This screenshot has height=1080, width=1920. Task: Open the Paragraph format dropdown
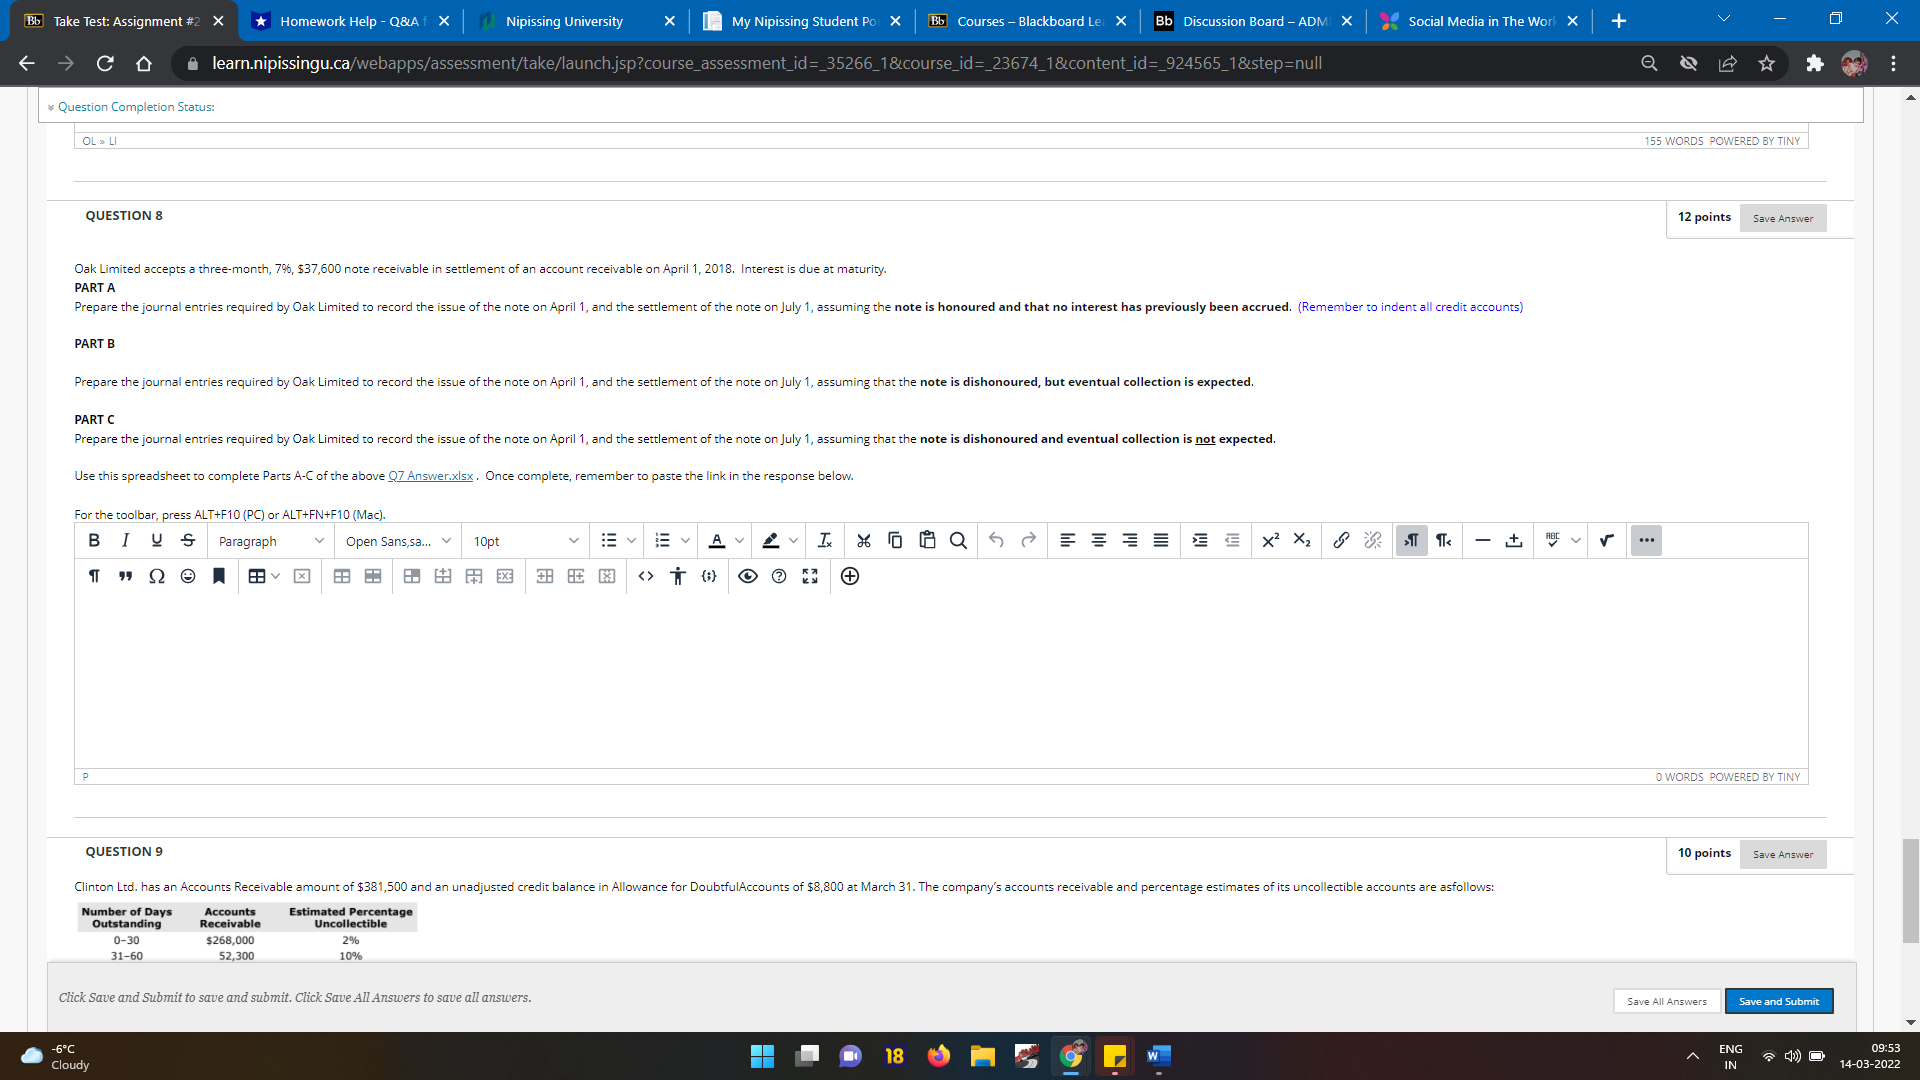point(270,541)
